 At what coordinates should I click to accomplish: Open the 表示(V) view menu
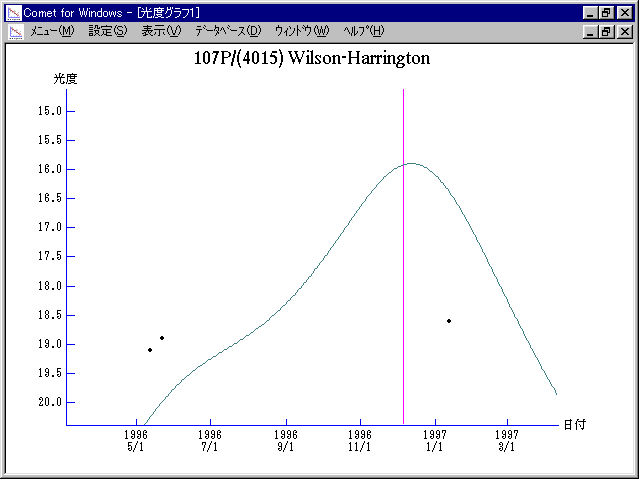coord(161,31)
